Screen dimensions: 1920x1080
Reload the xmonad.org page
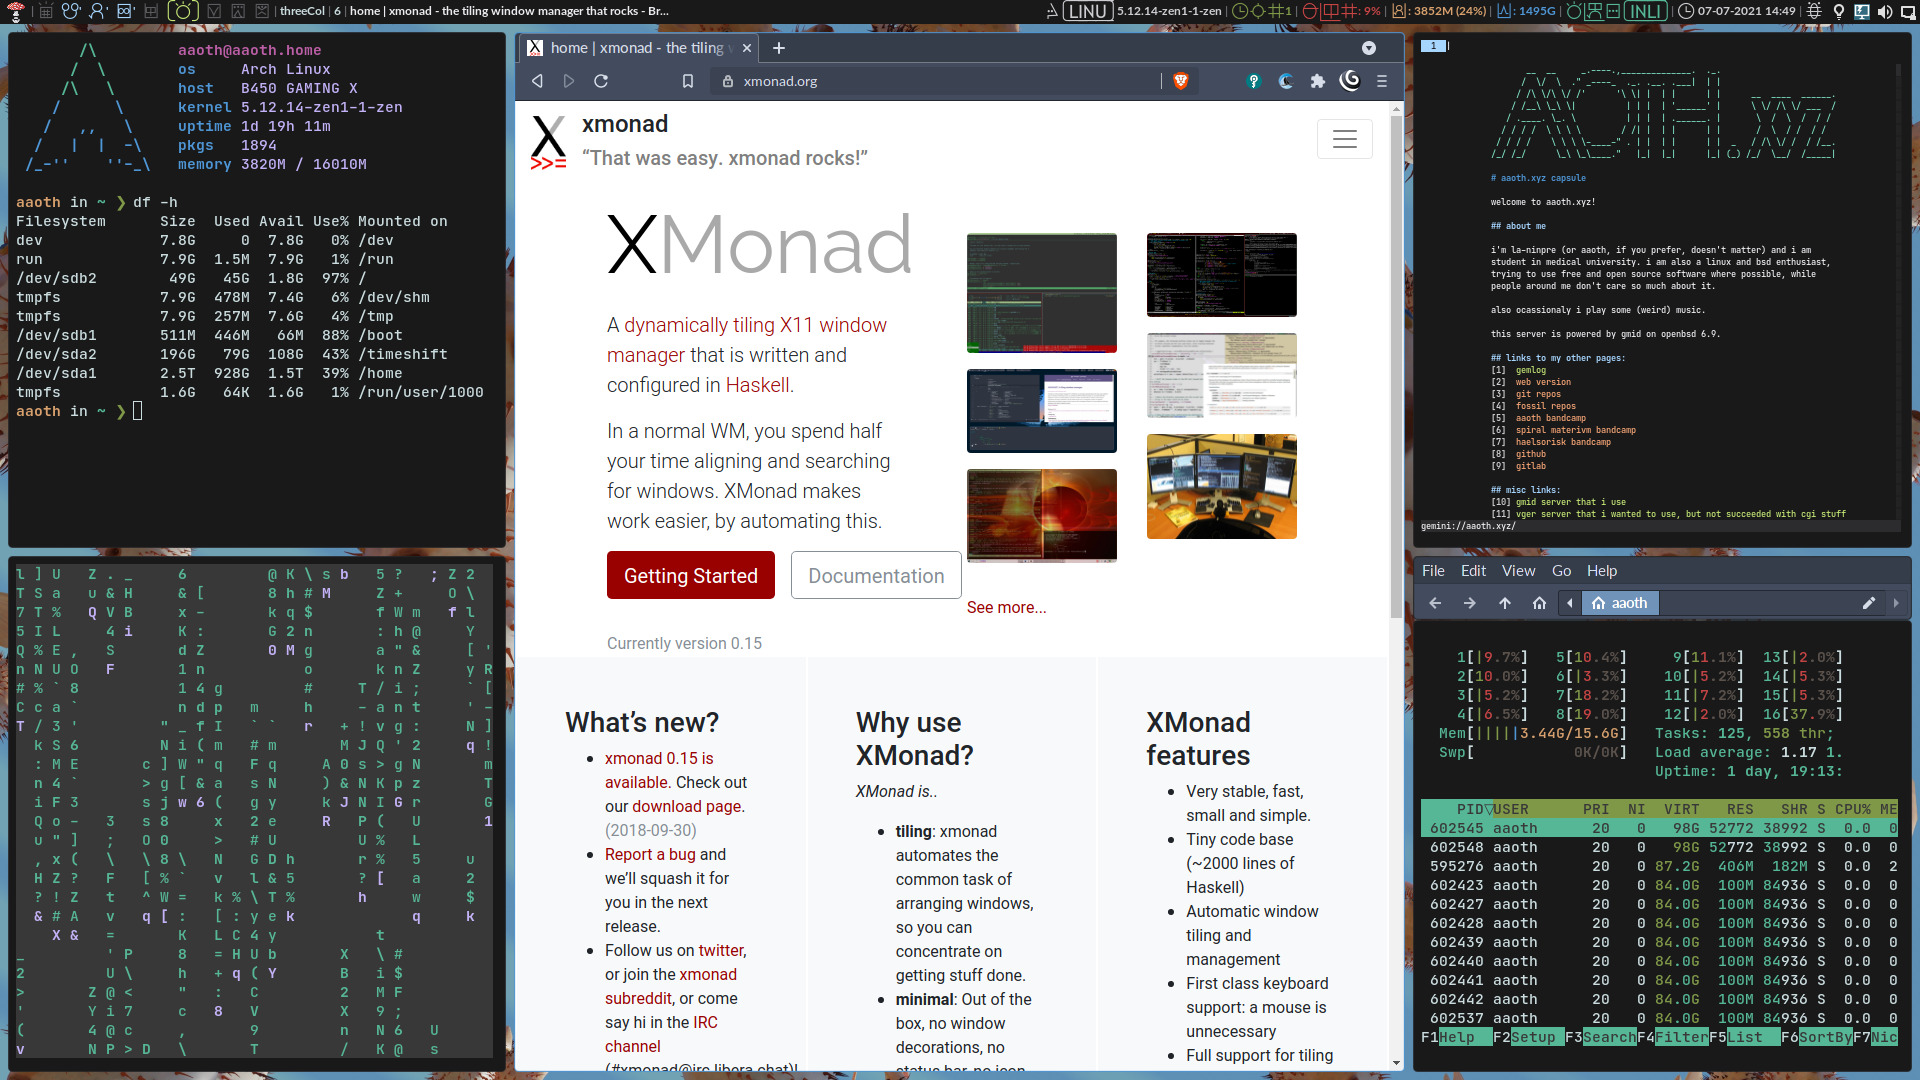pyautogui.click(x=601, y=81)
